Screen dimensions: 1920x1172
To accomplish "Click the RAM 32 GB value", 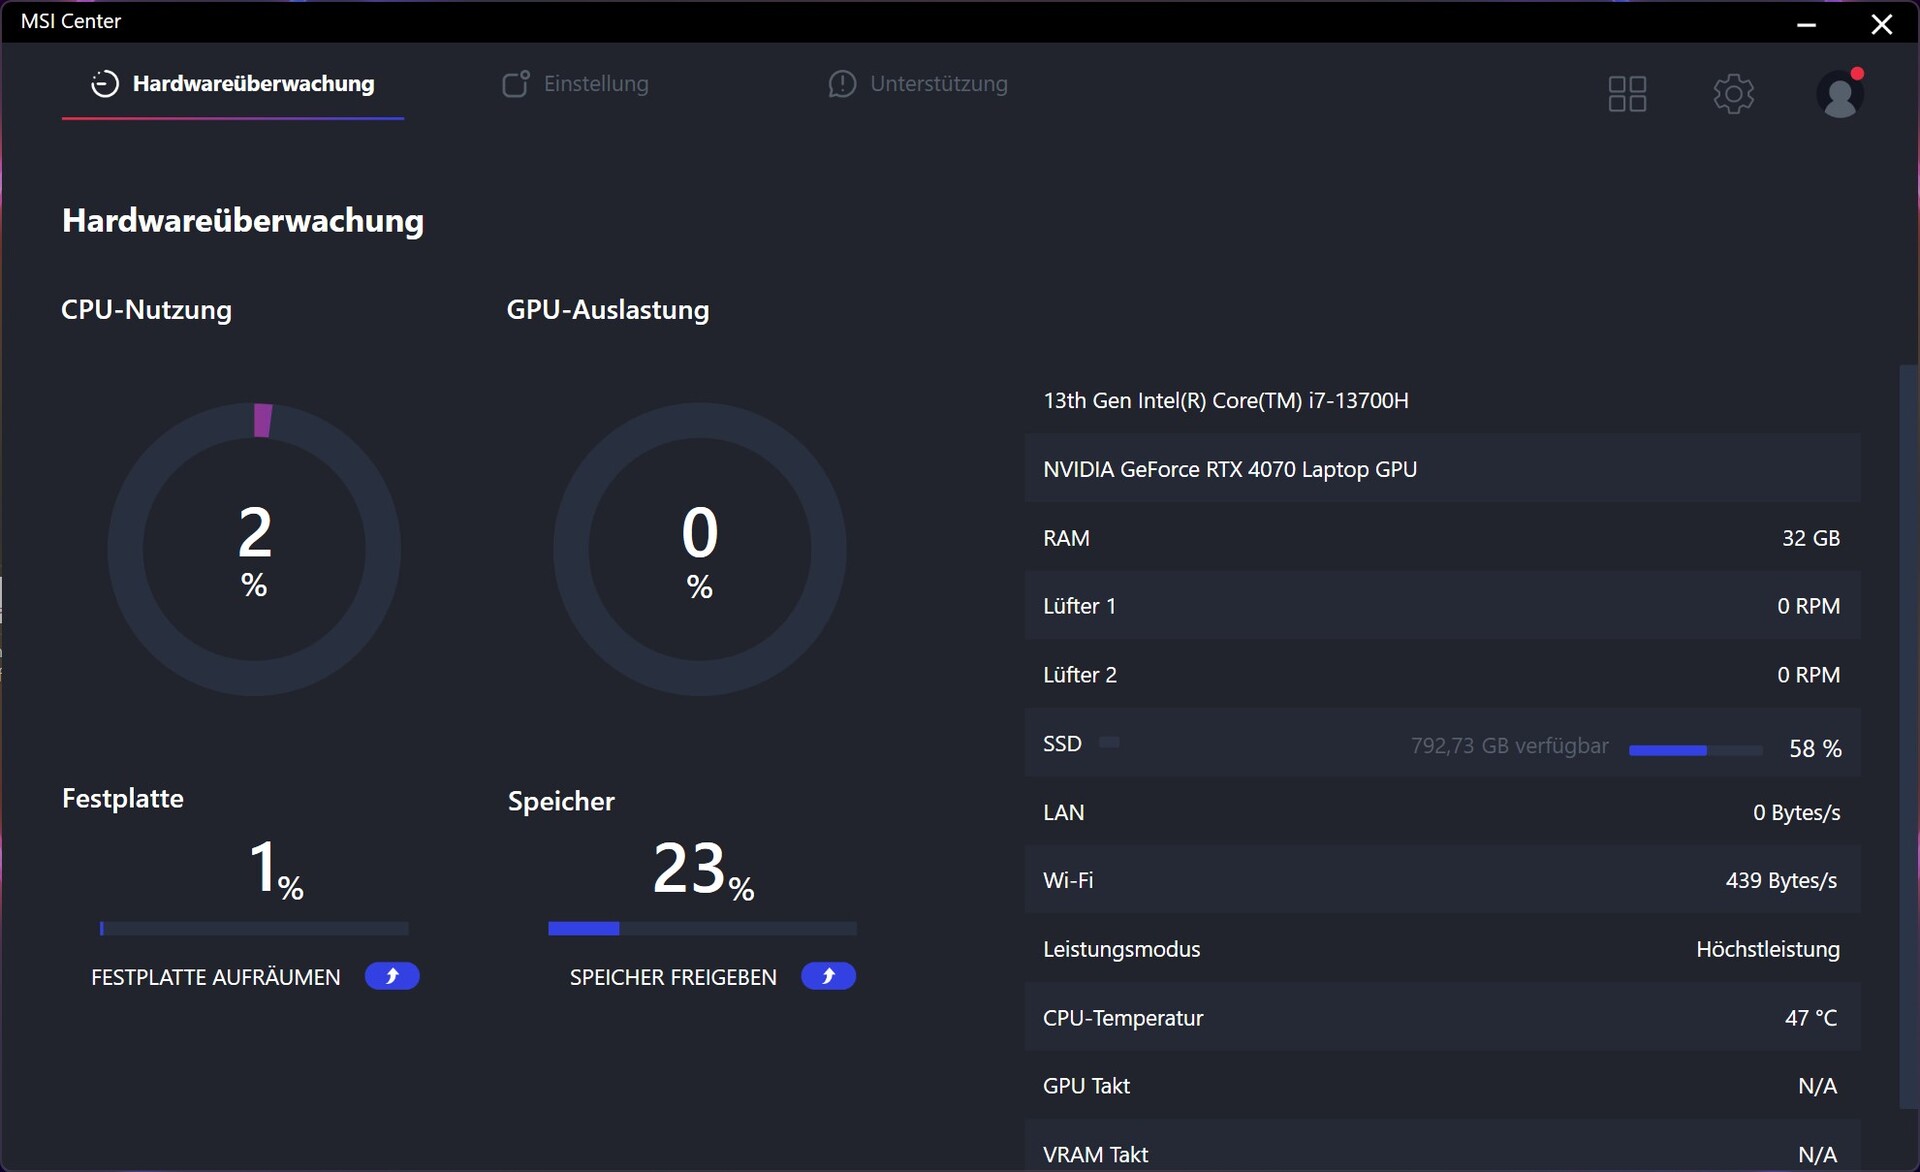I will (x=1810, y=538).
